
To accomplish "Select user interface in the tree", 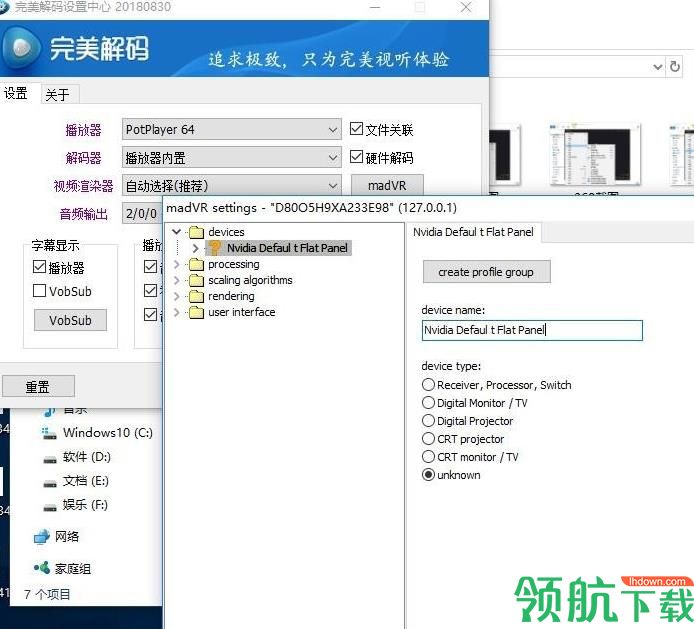I will tap(242, 313).
